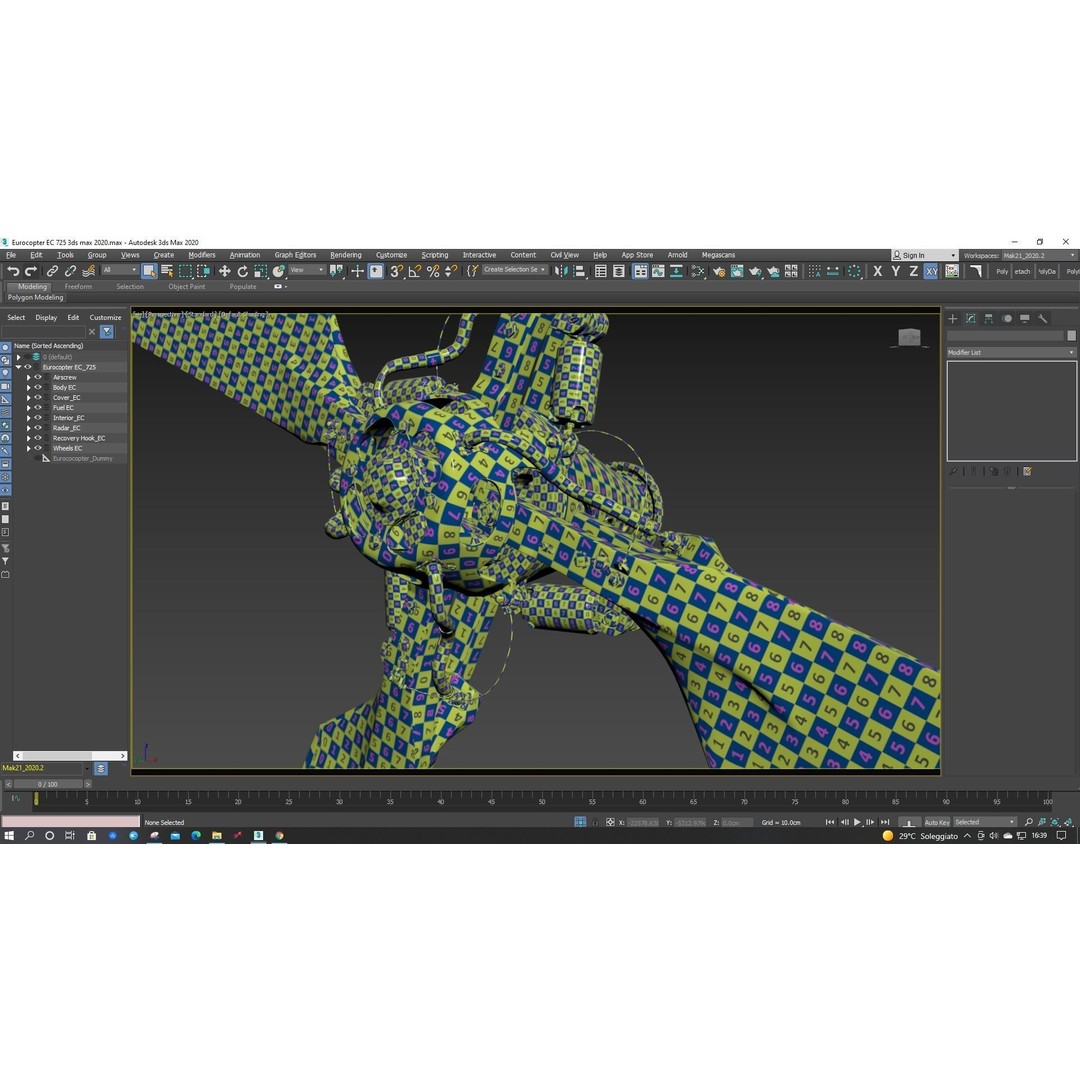
Task: Click the Redo arrow icon
Action: (30, 271)
